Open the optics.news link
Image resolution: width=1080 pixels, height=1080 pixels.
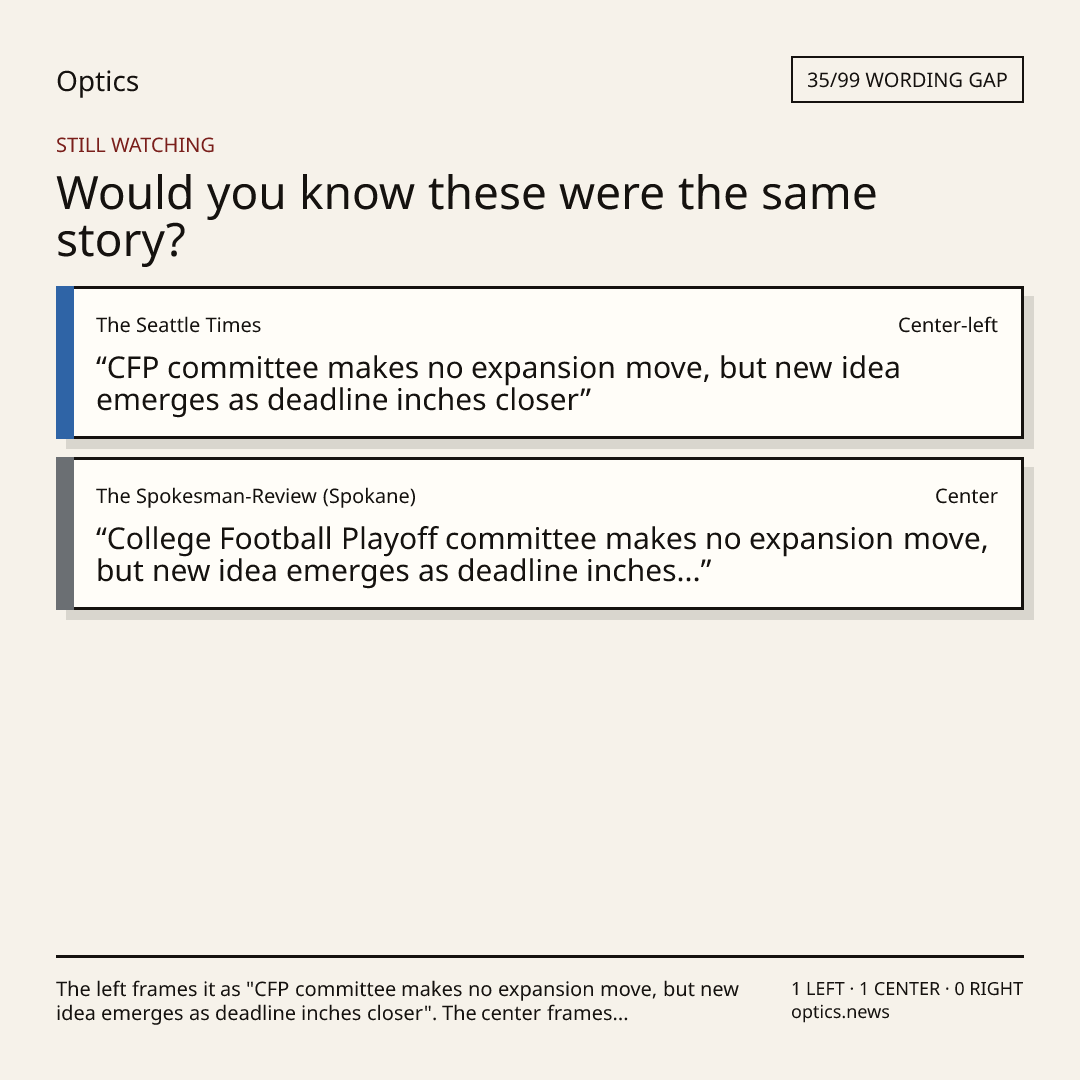coord(840,1012)
